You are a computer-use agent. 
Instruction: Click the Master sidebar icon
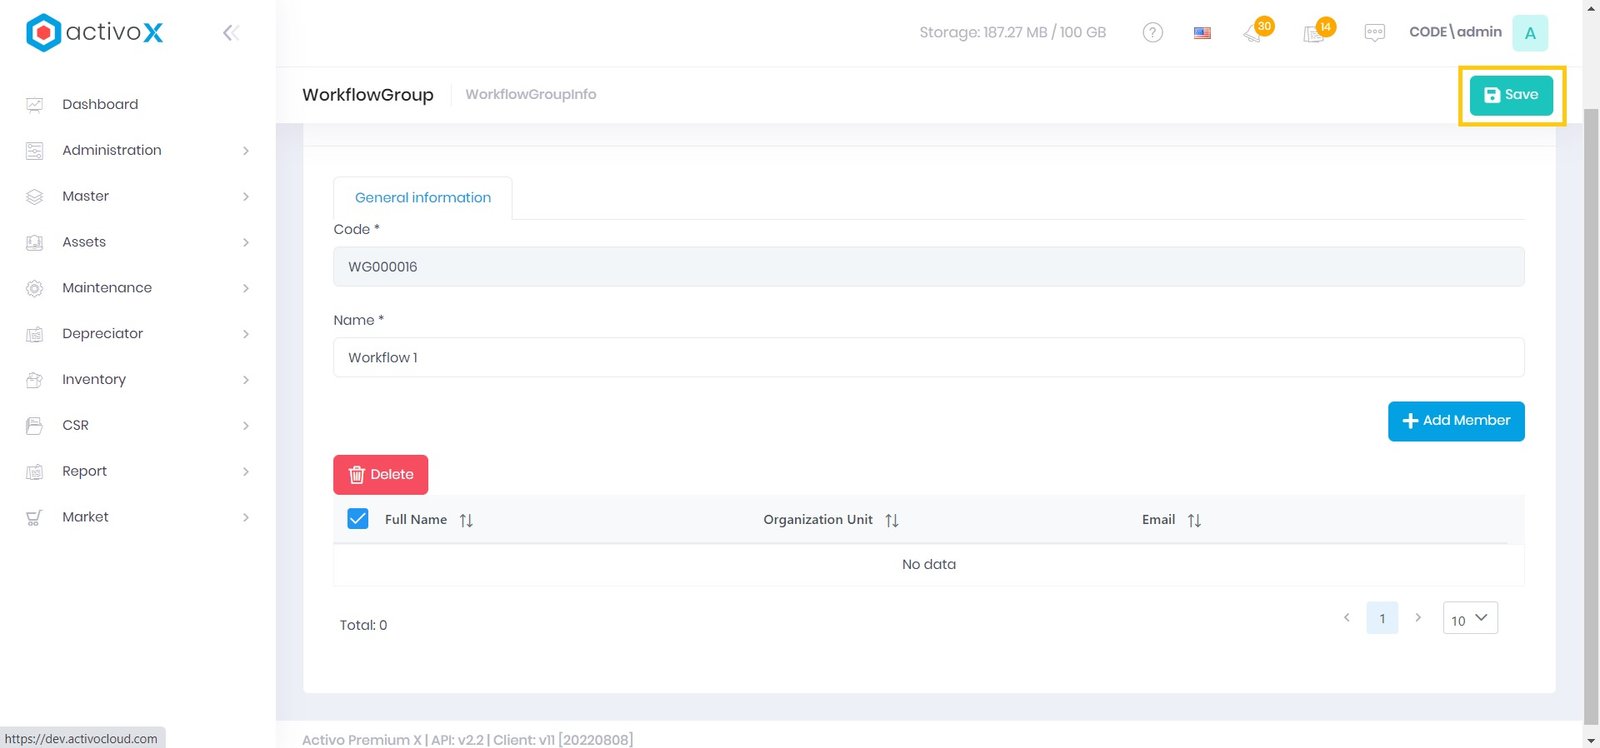(34, 197)
